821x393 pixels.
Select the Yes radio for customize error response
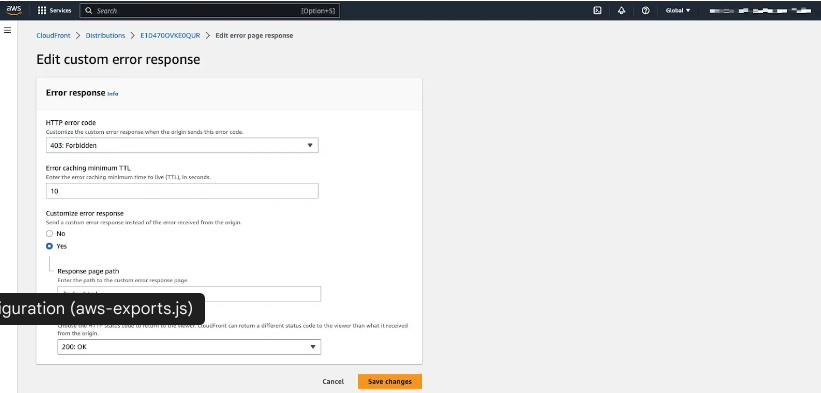point(49,246)
